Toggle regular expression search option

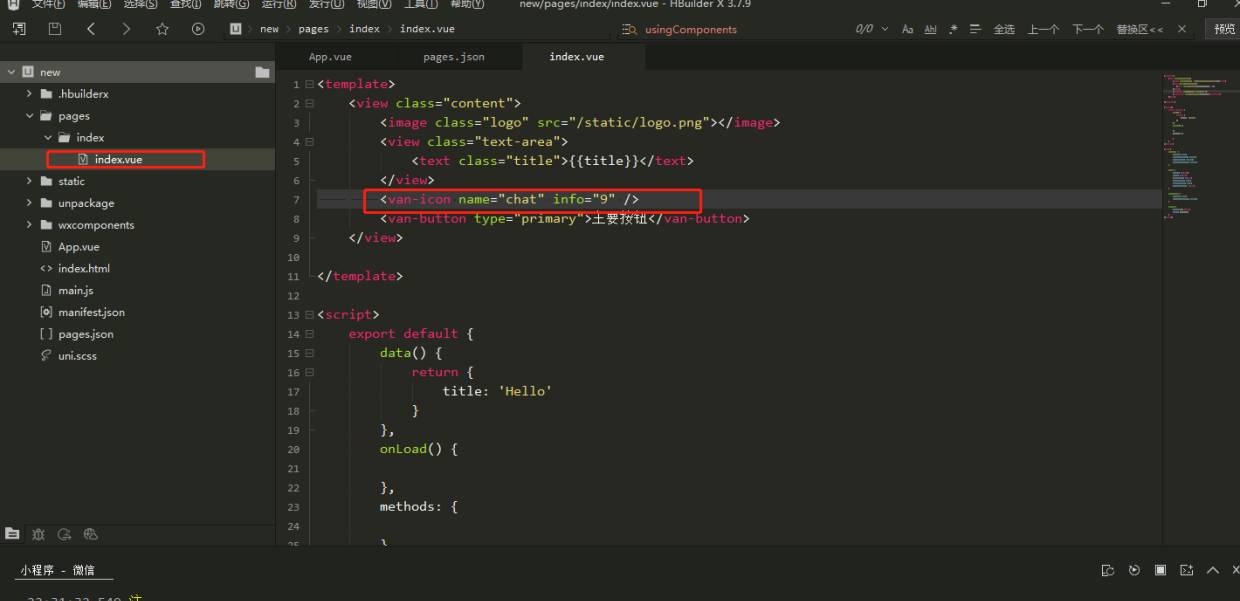(953, 29)
